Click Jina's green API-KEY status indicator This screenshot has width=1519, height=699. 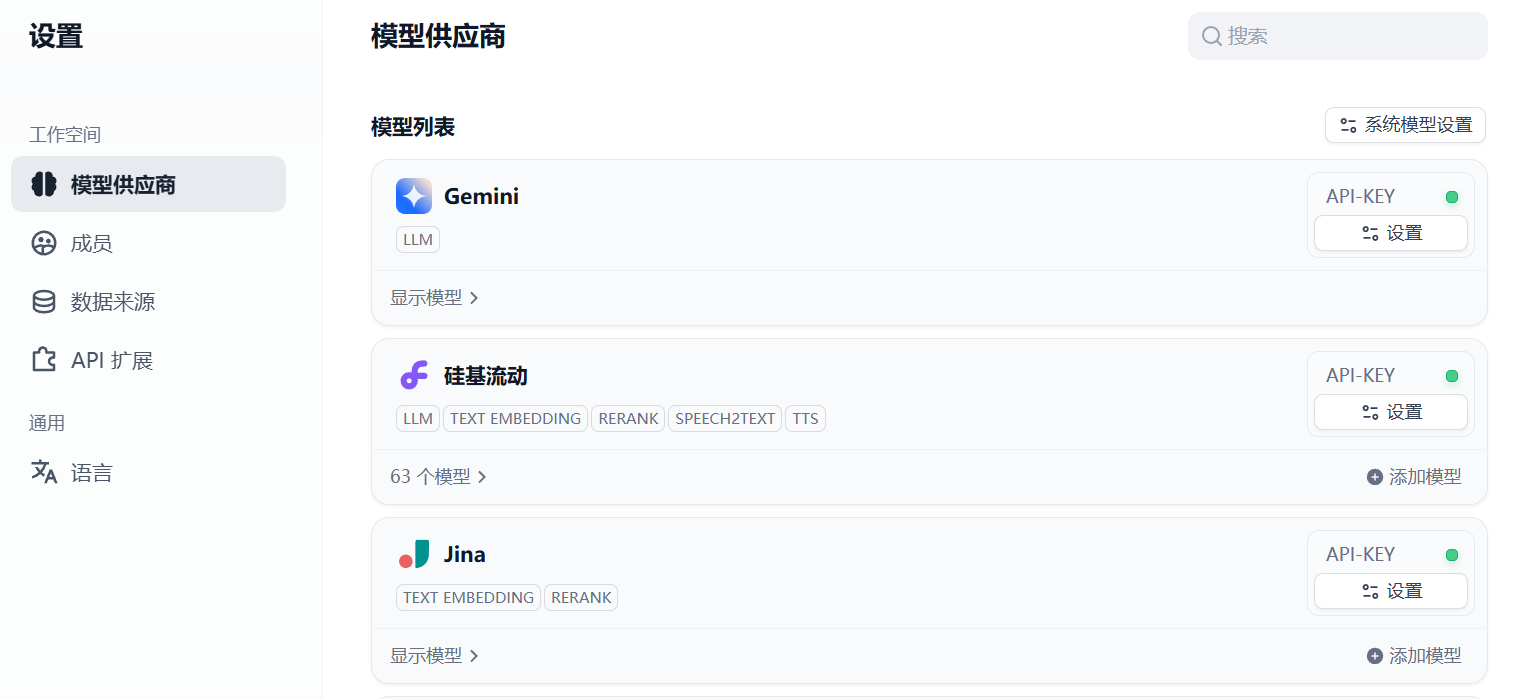(x=1452, y=555)
